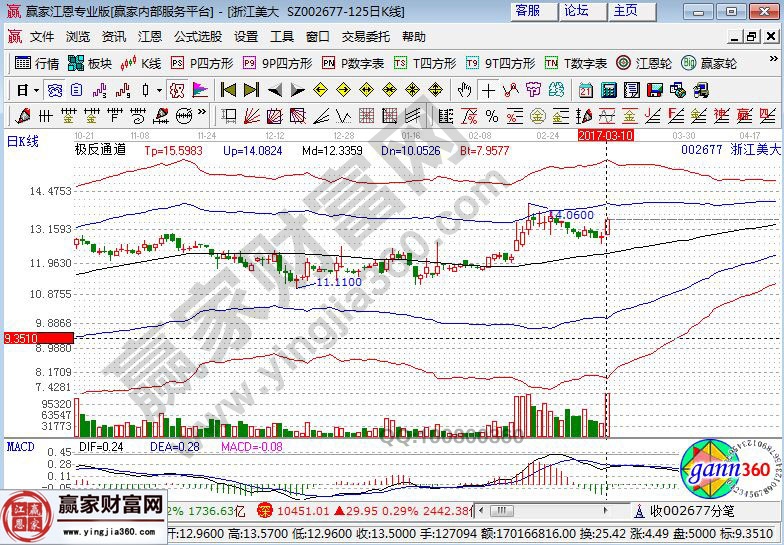Click scrollbar right arrow in status bar

pyautogui.click(x=606, y=510)
